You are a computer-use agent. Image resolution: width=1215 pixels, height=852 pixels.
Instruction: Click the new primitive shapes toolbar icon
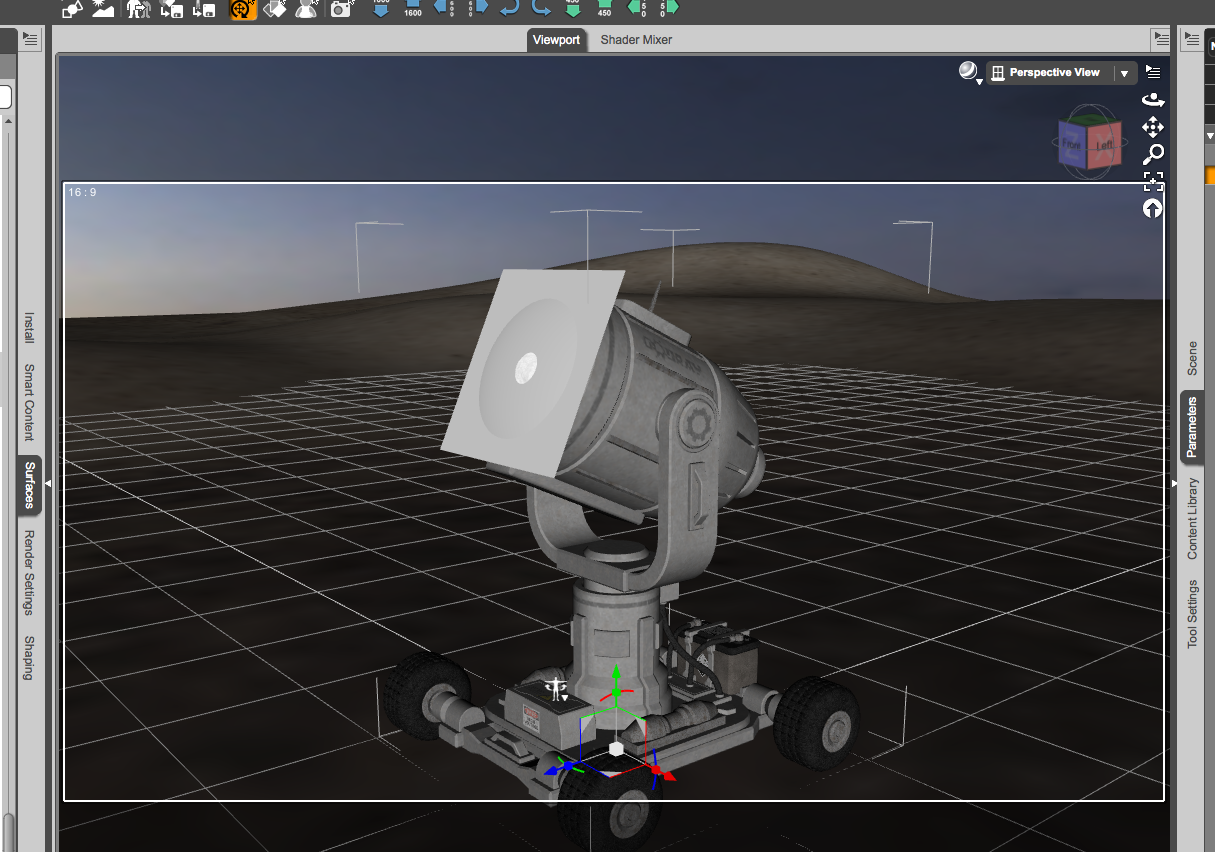tap(72, 9)
